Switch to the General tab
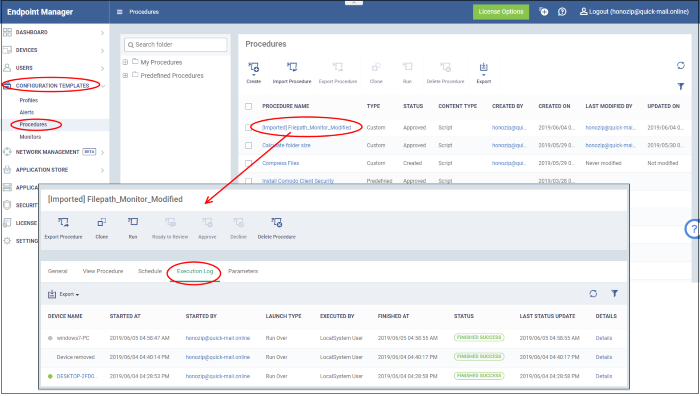This screenshot has height=396, width=700. [x=58, y=271]
